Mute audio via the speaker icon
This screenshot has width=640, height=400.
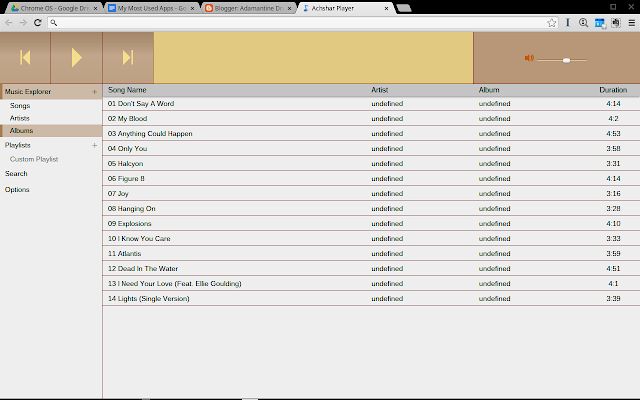coord(529,58)
